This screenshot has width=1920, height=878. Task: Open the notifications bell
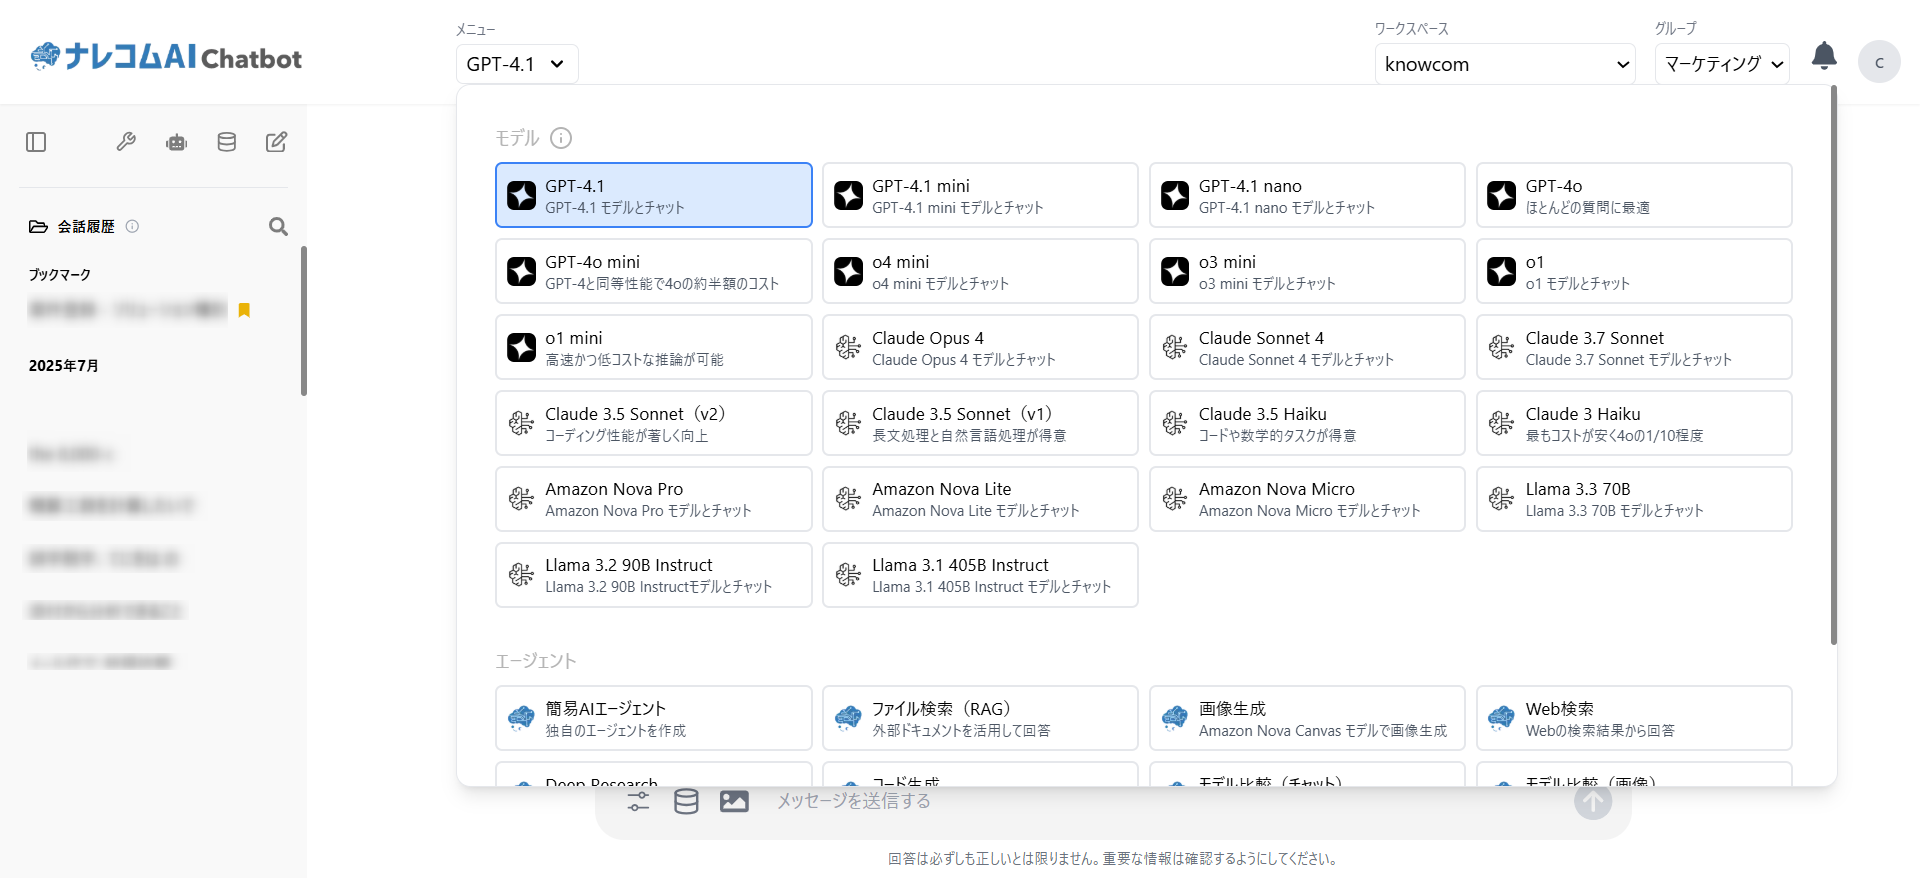(1824, 56)
